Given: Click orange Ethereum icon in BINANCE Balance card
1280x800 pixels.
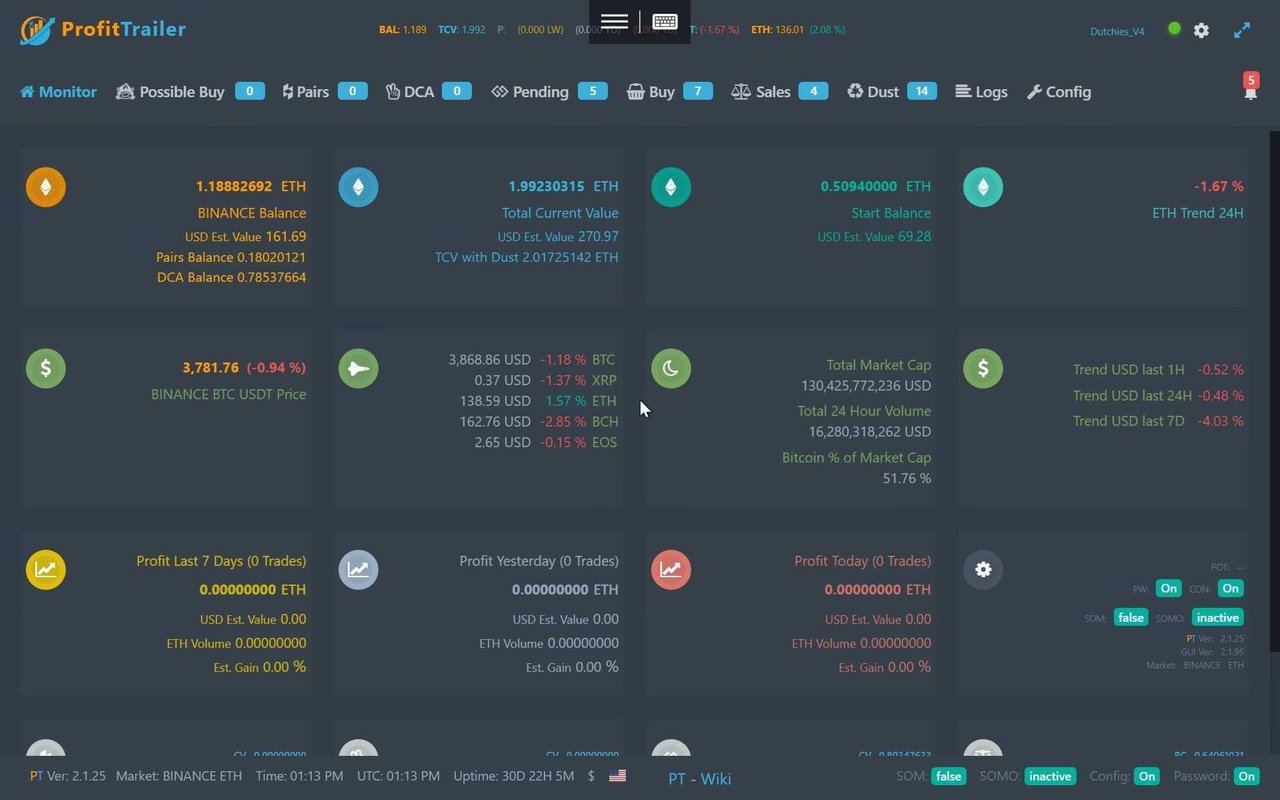Looking at the screenshot, I should tap(46, 187).
